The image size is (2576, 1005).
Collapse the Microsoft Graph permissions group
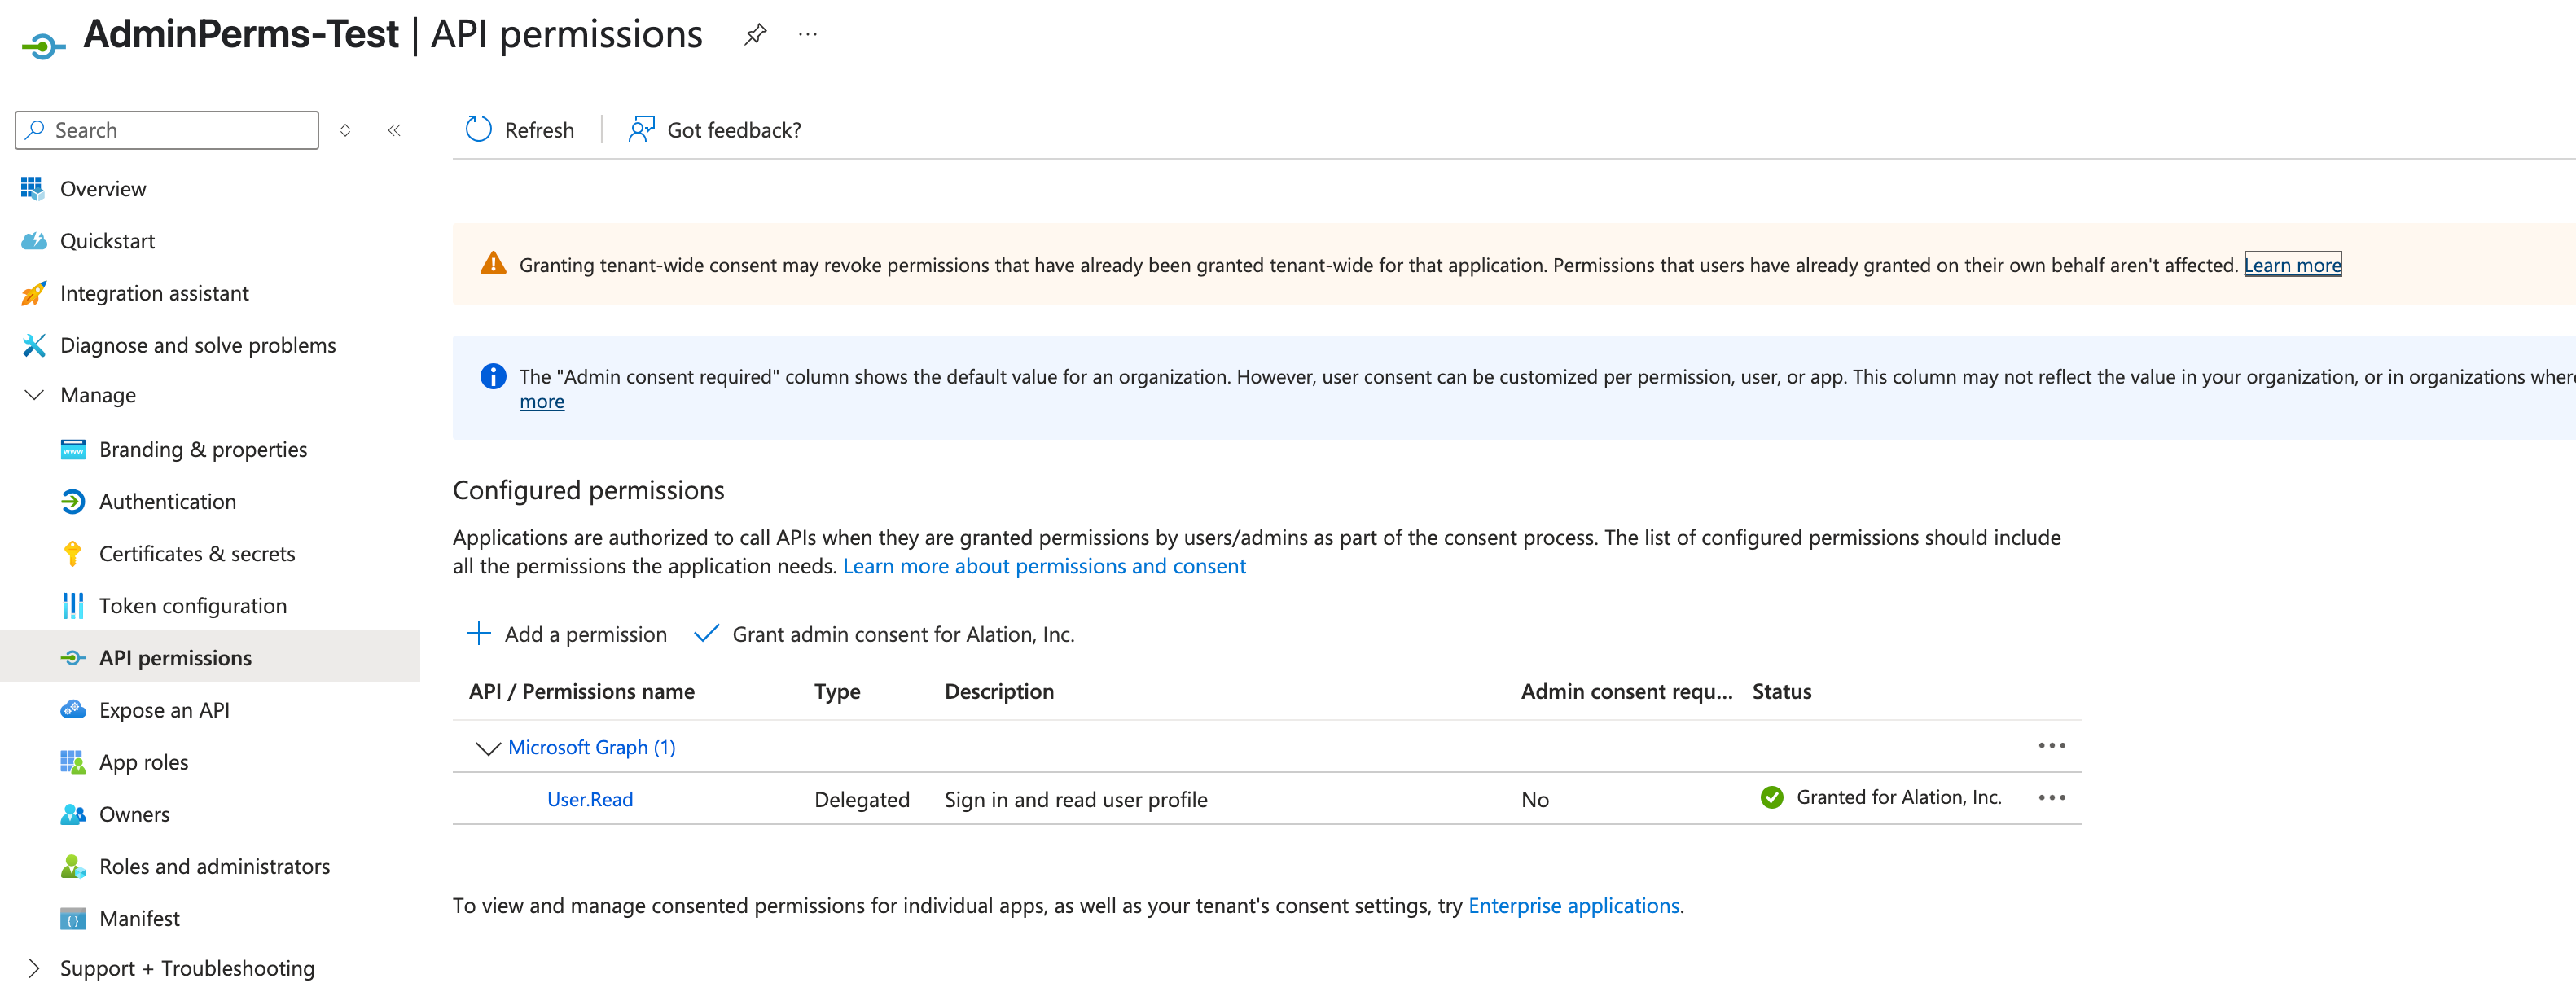pos(487,747)
